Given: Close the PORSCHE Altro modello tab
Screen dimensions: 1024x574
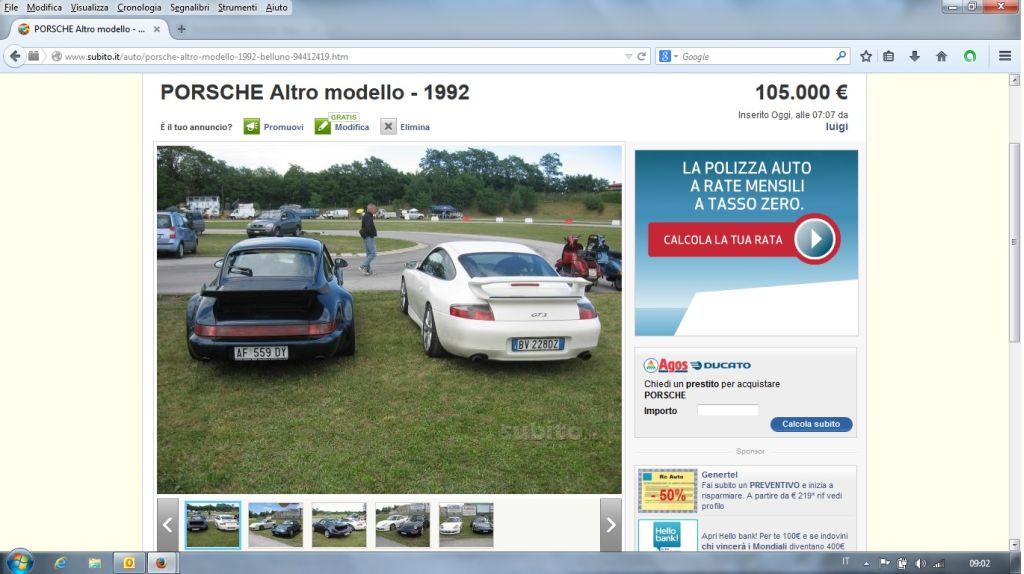Looking at the screenshot, I should click(x=157, y=29).
